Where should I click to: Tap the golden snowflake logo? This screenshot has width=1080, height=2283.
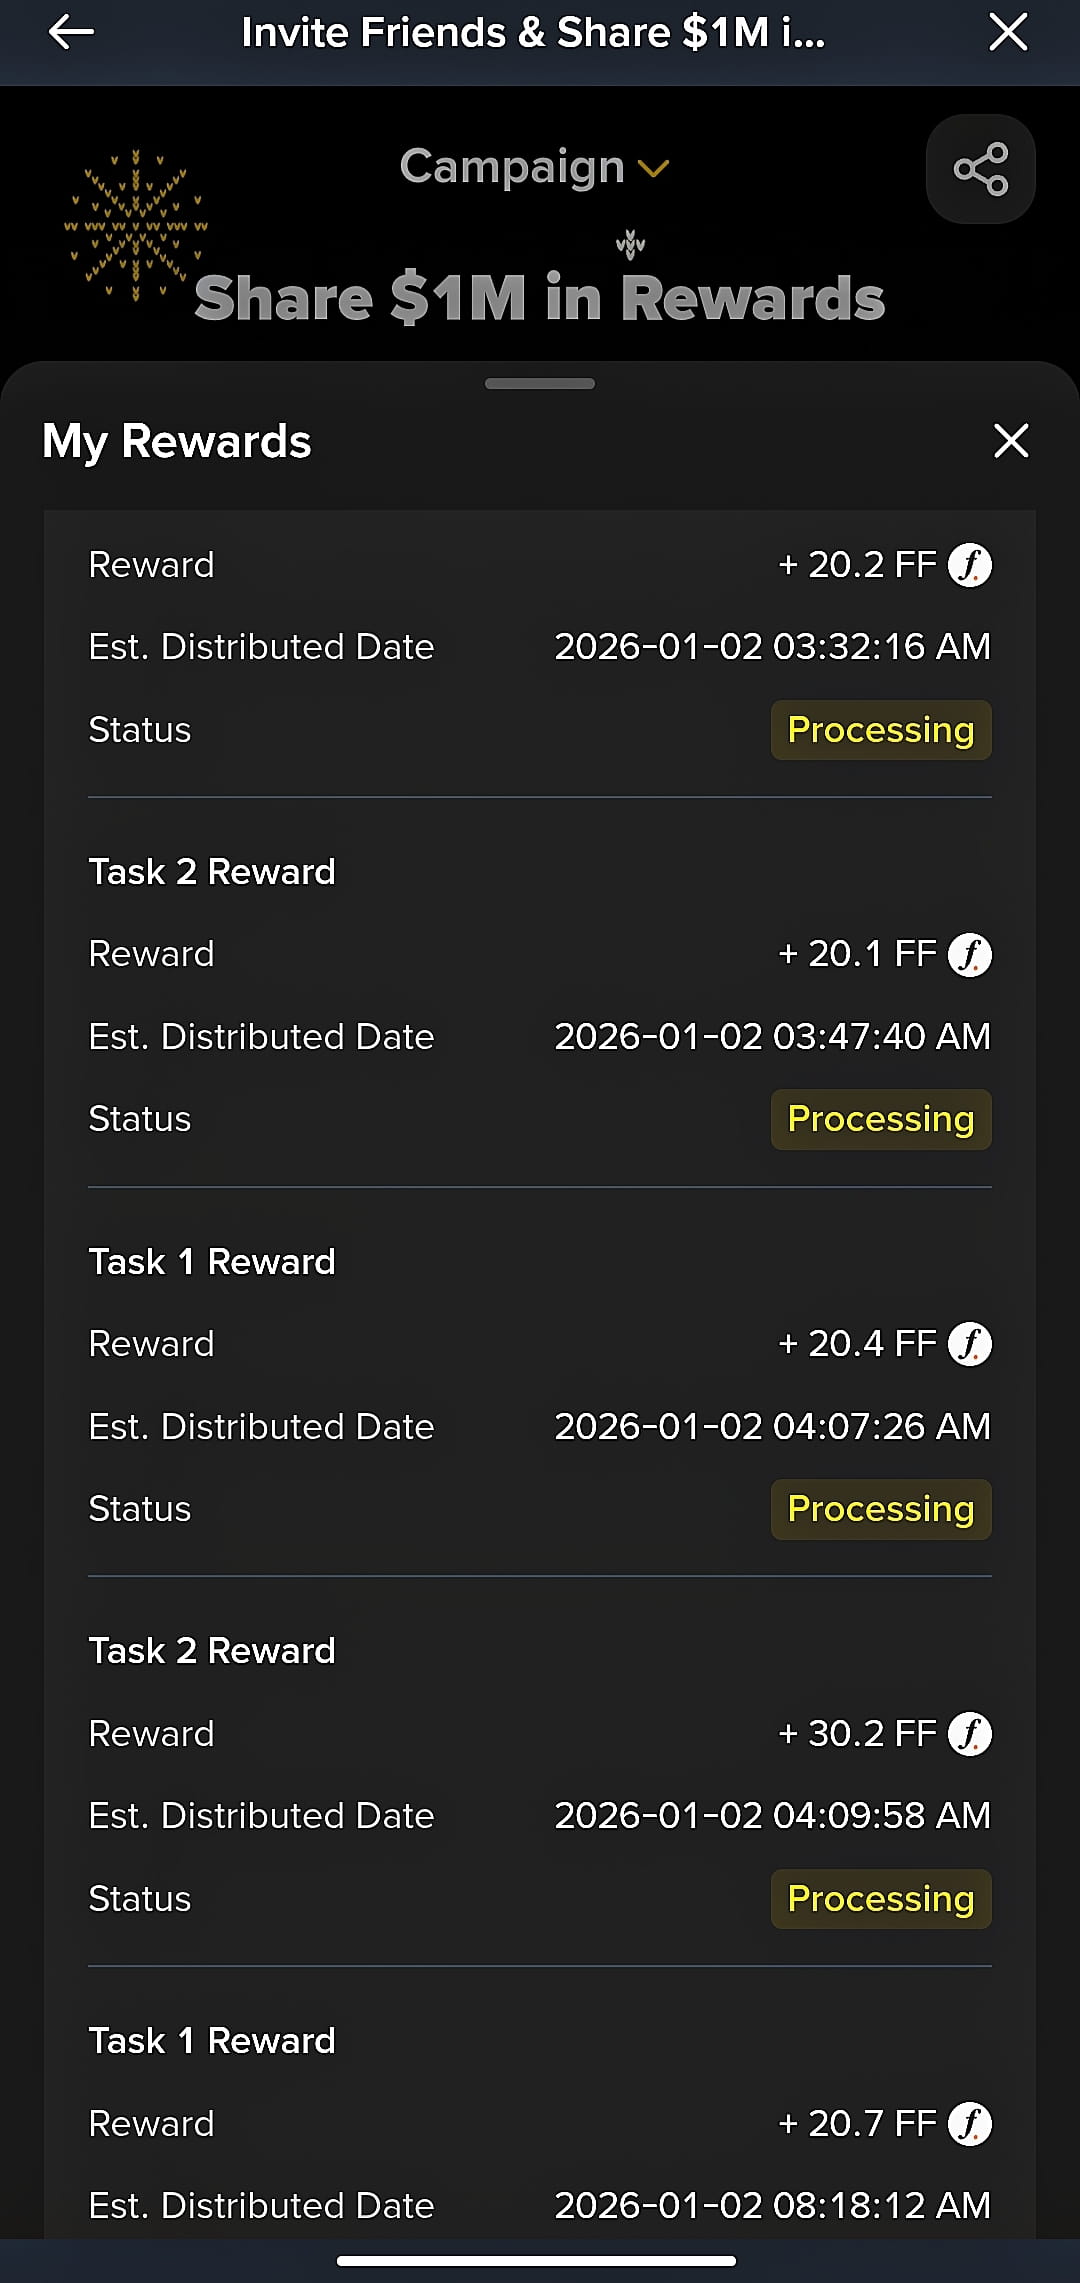coord(136,225)
